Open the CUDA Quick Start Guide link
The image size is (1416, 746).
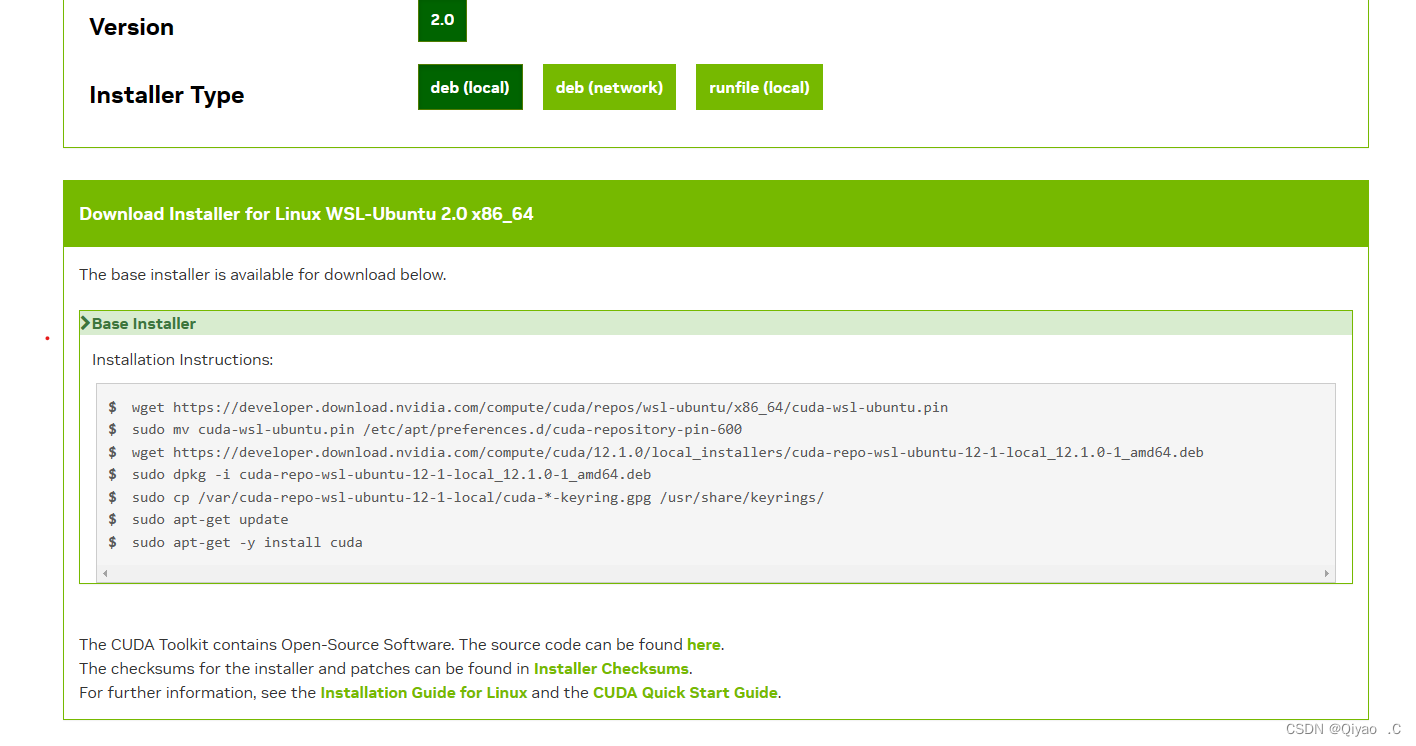(x=685, y=693)
